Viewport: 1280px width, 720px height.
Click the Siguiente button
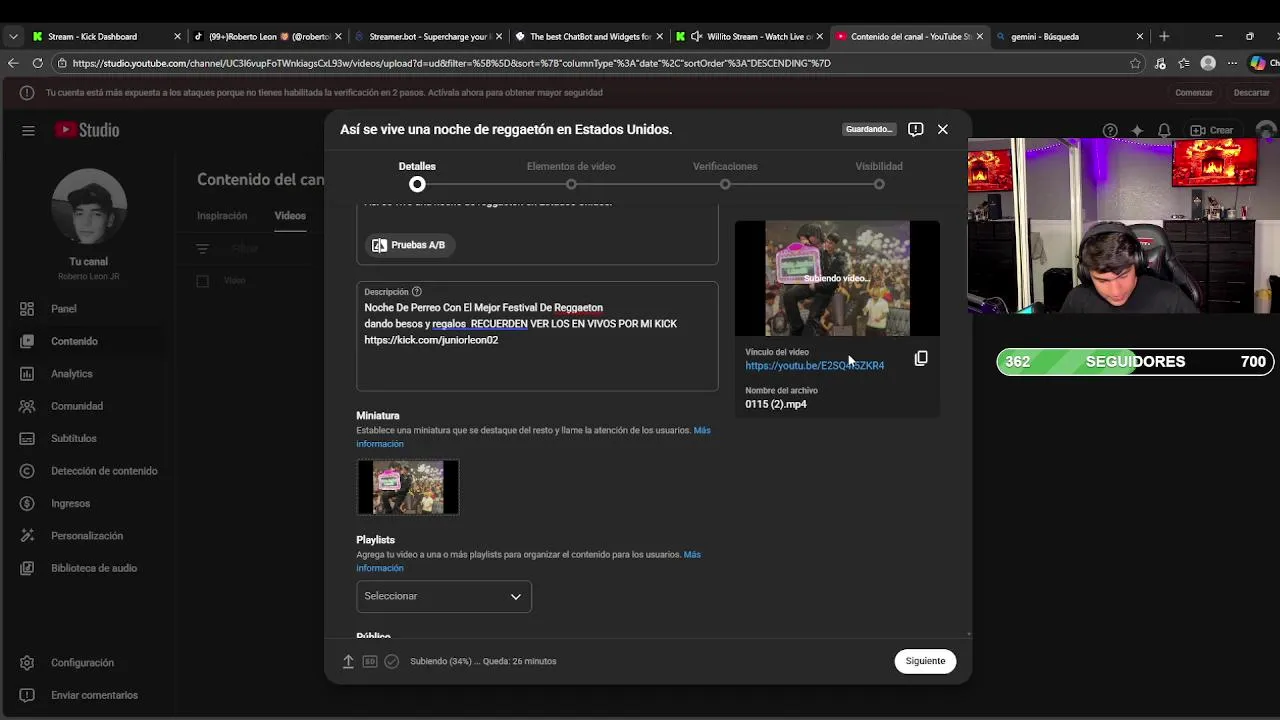click(925, 661)
